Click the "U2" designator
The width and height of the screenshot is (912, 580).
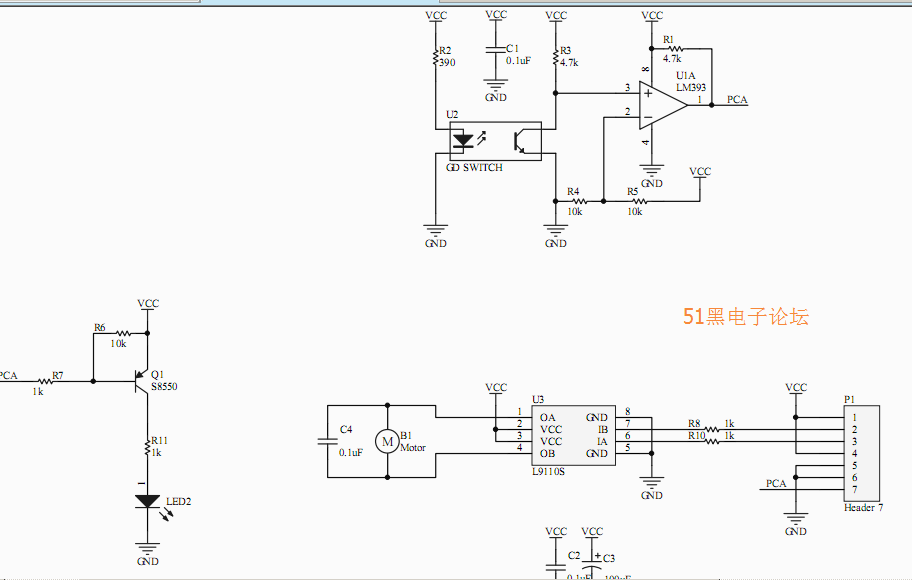coord(452,115)
